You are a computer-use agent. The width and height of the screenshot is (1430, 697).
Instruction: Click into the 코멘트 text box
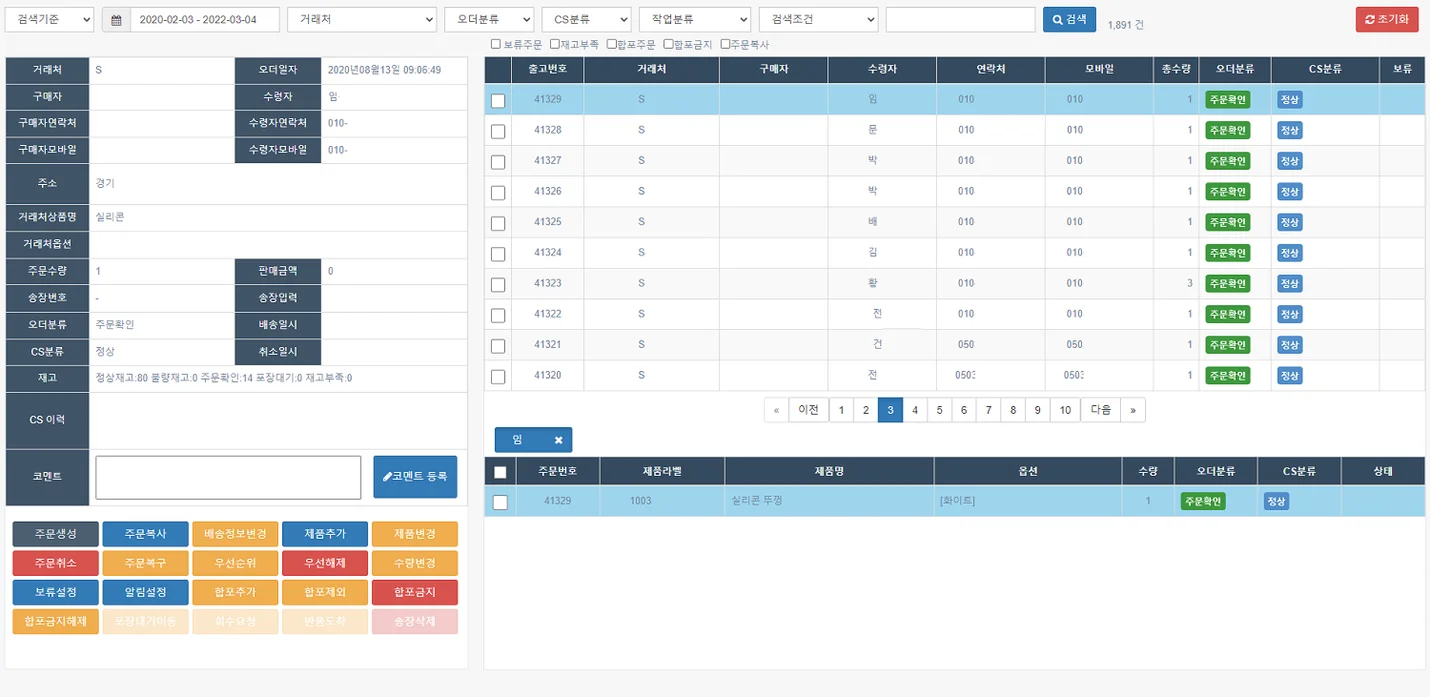pyautogui.click(x=228, y=477)
